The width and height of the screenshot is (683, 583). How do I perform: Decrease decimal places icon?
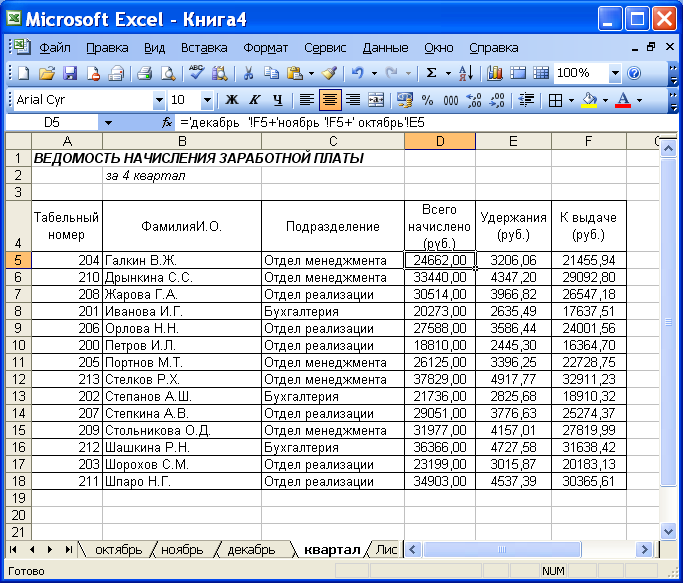click(497, 101)
